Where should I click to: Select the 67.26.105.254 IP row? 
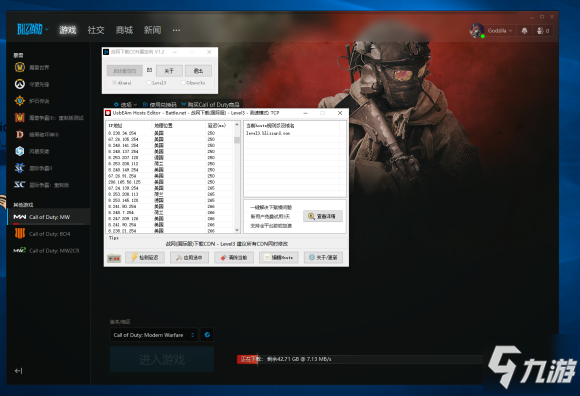point(170,139)
